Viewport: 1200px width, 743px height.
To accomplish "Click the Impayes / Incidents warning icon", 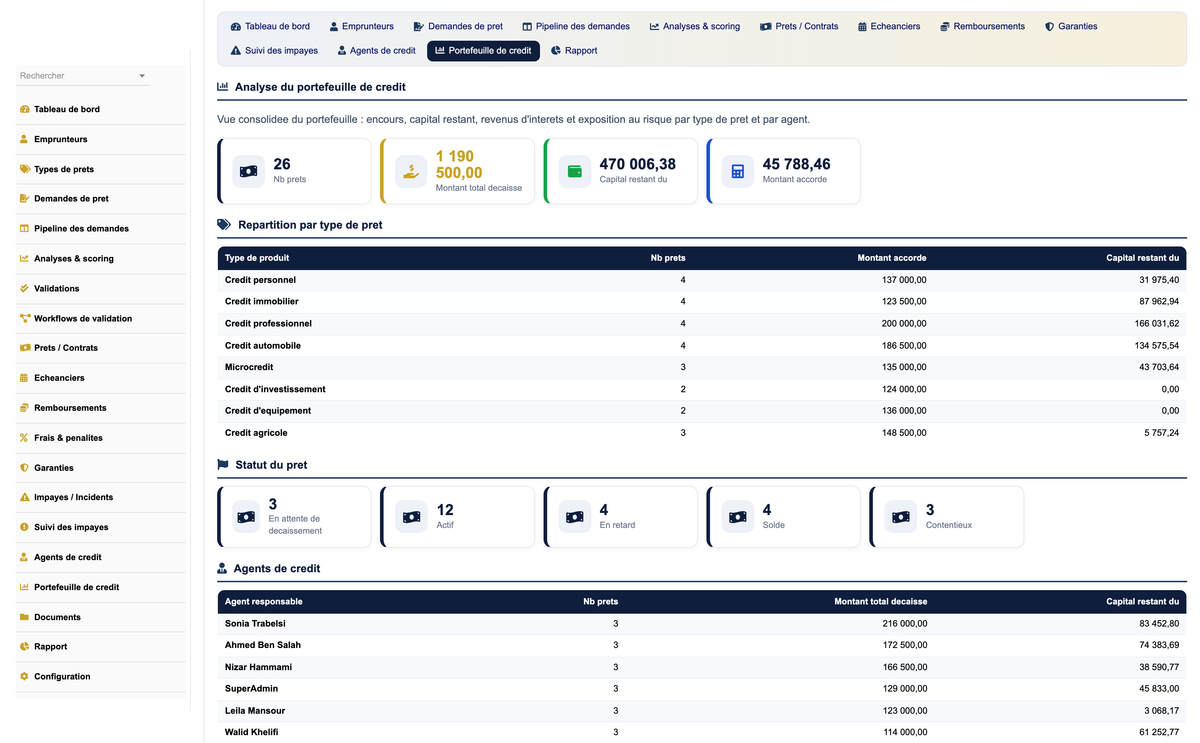I will coord(24,497).
